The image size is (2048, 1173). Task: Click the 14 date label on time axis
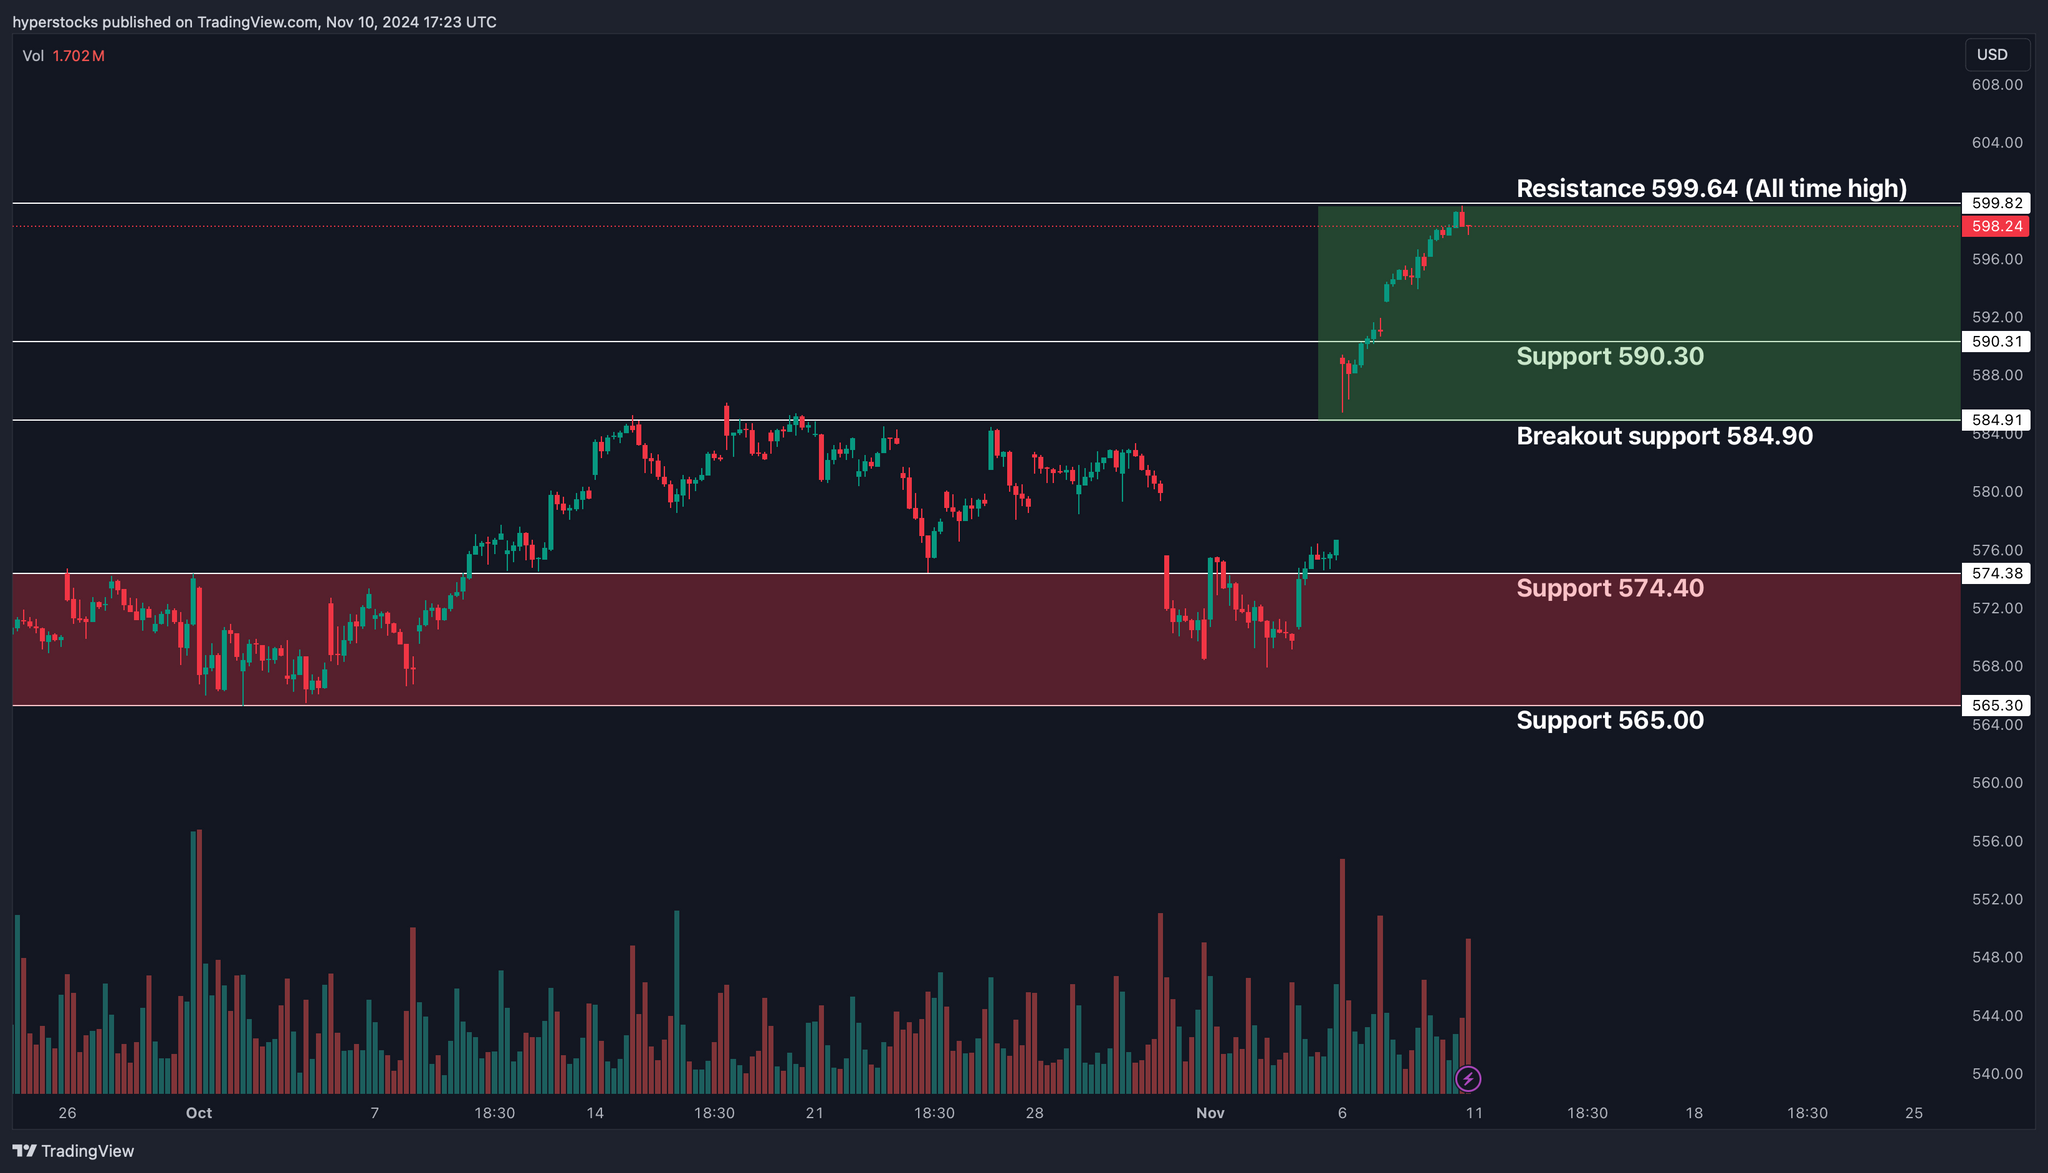[595, 1113]
